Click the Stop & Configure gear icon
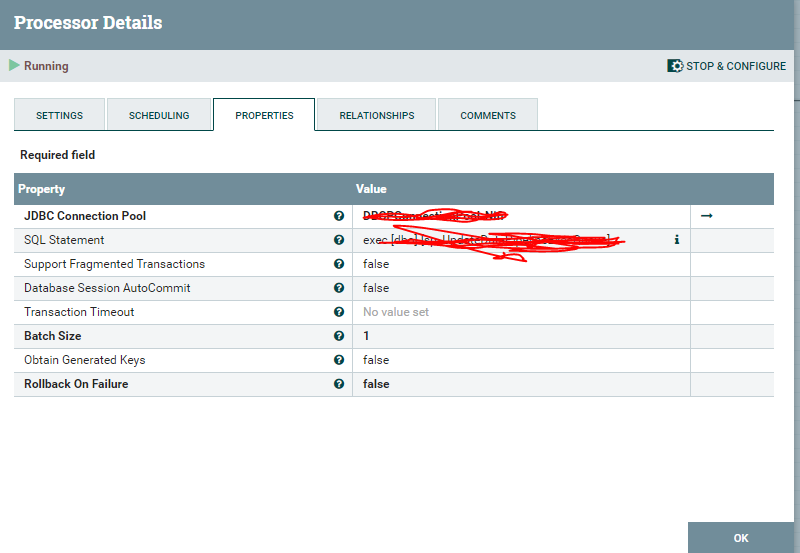 tap(674, 66)
